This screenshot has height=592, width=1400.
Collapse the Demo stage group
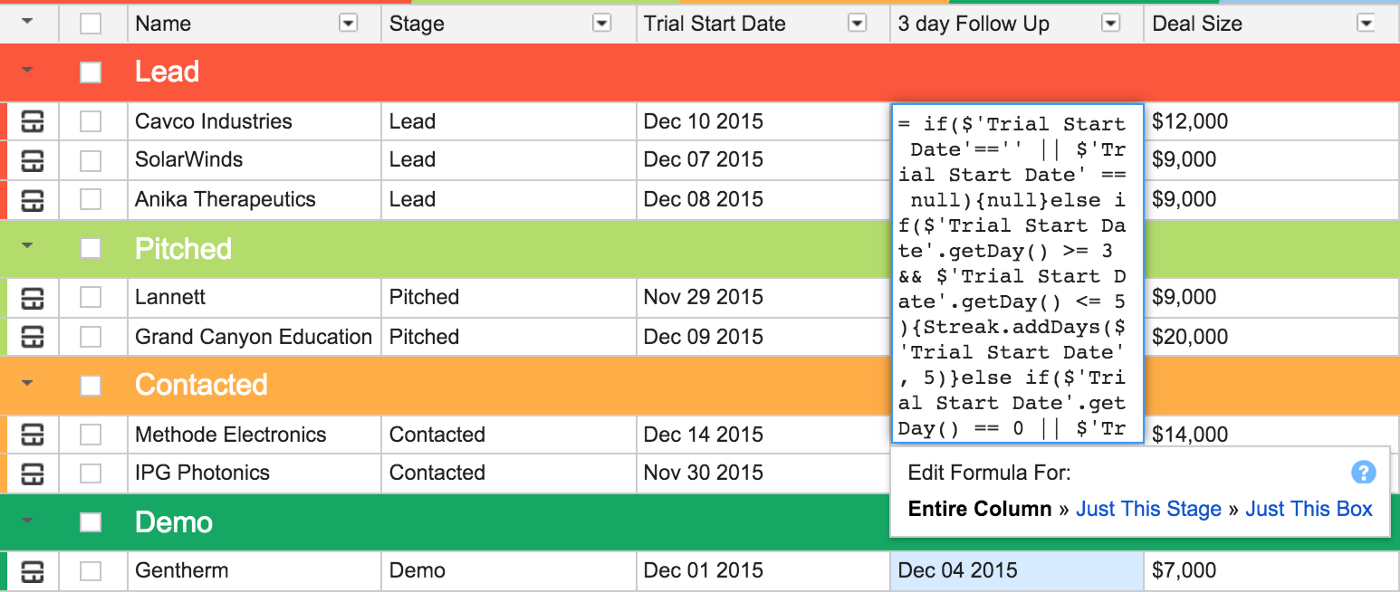[28, 521]
